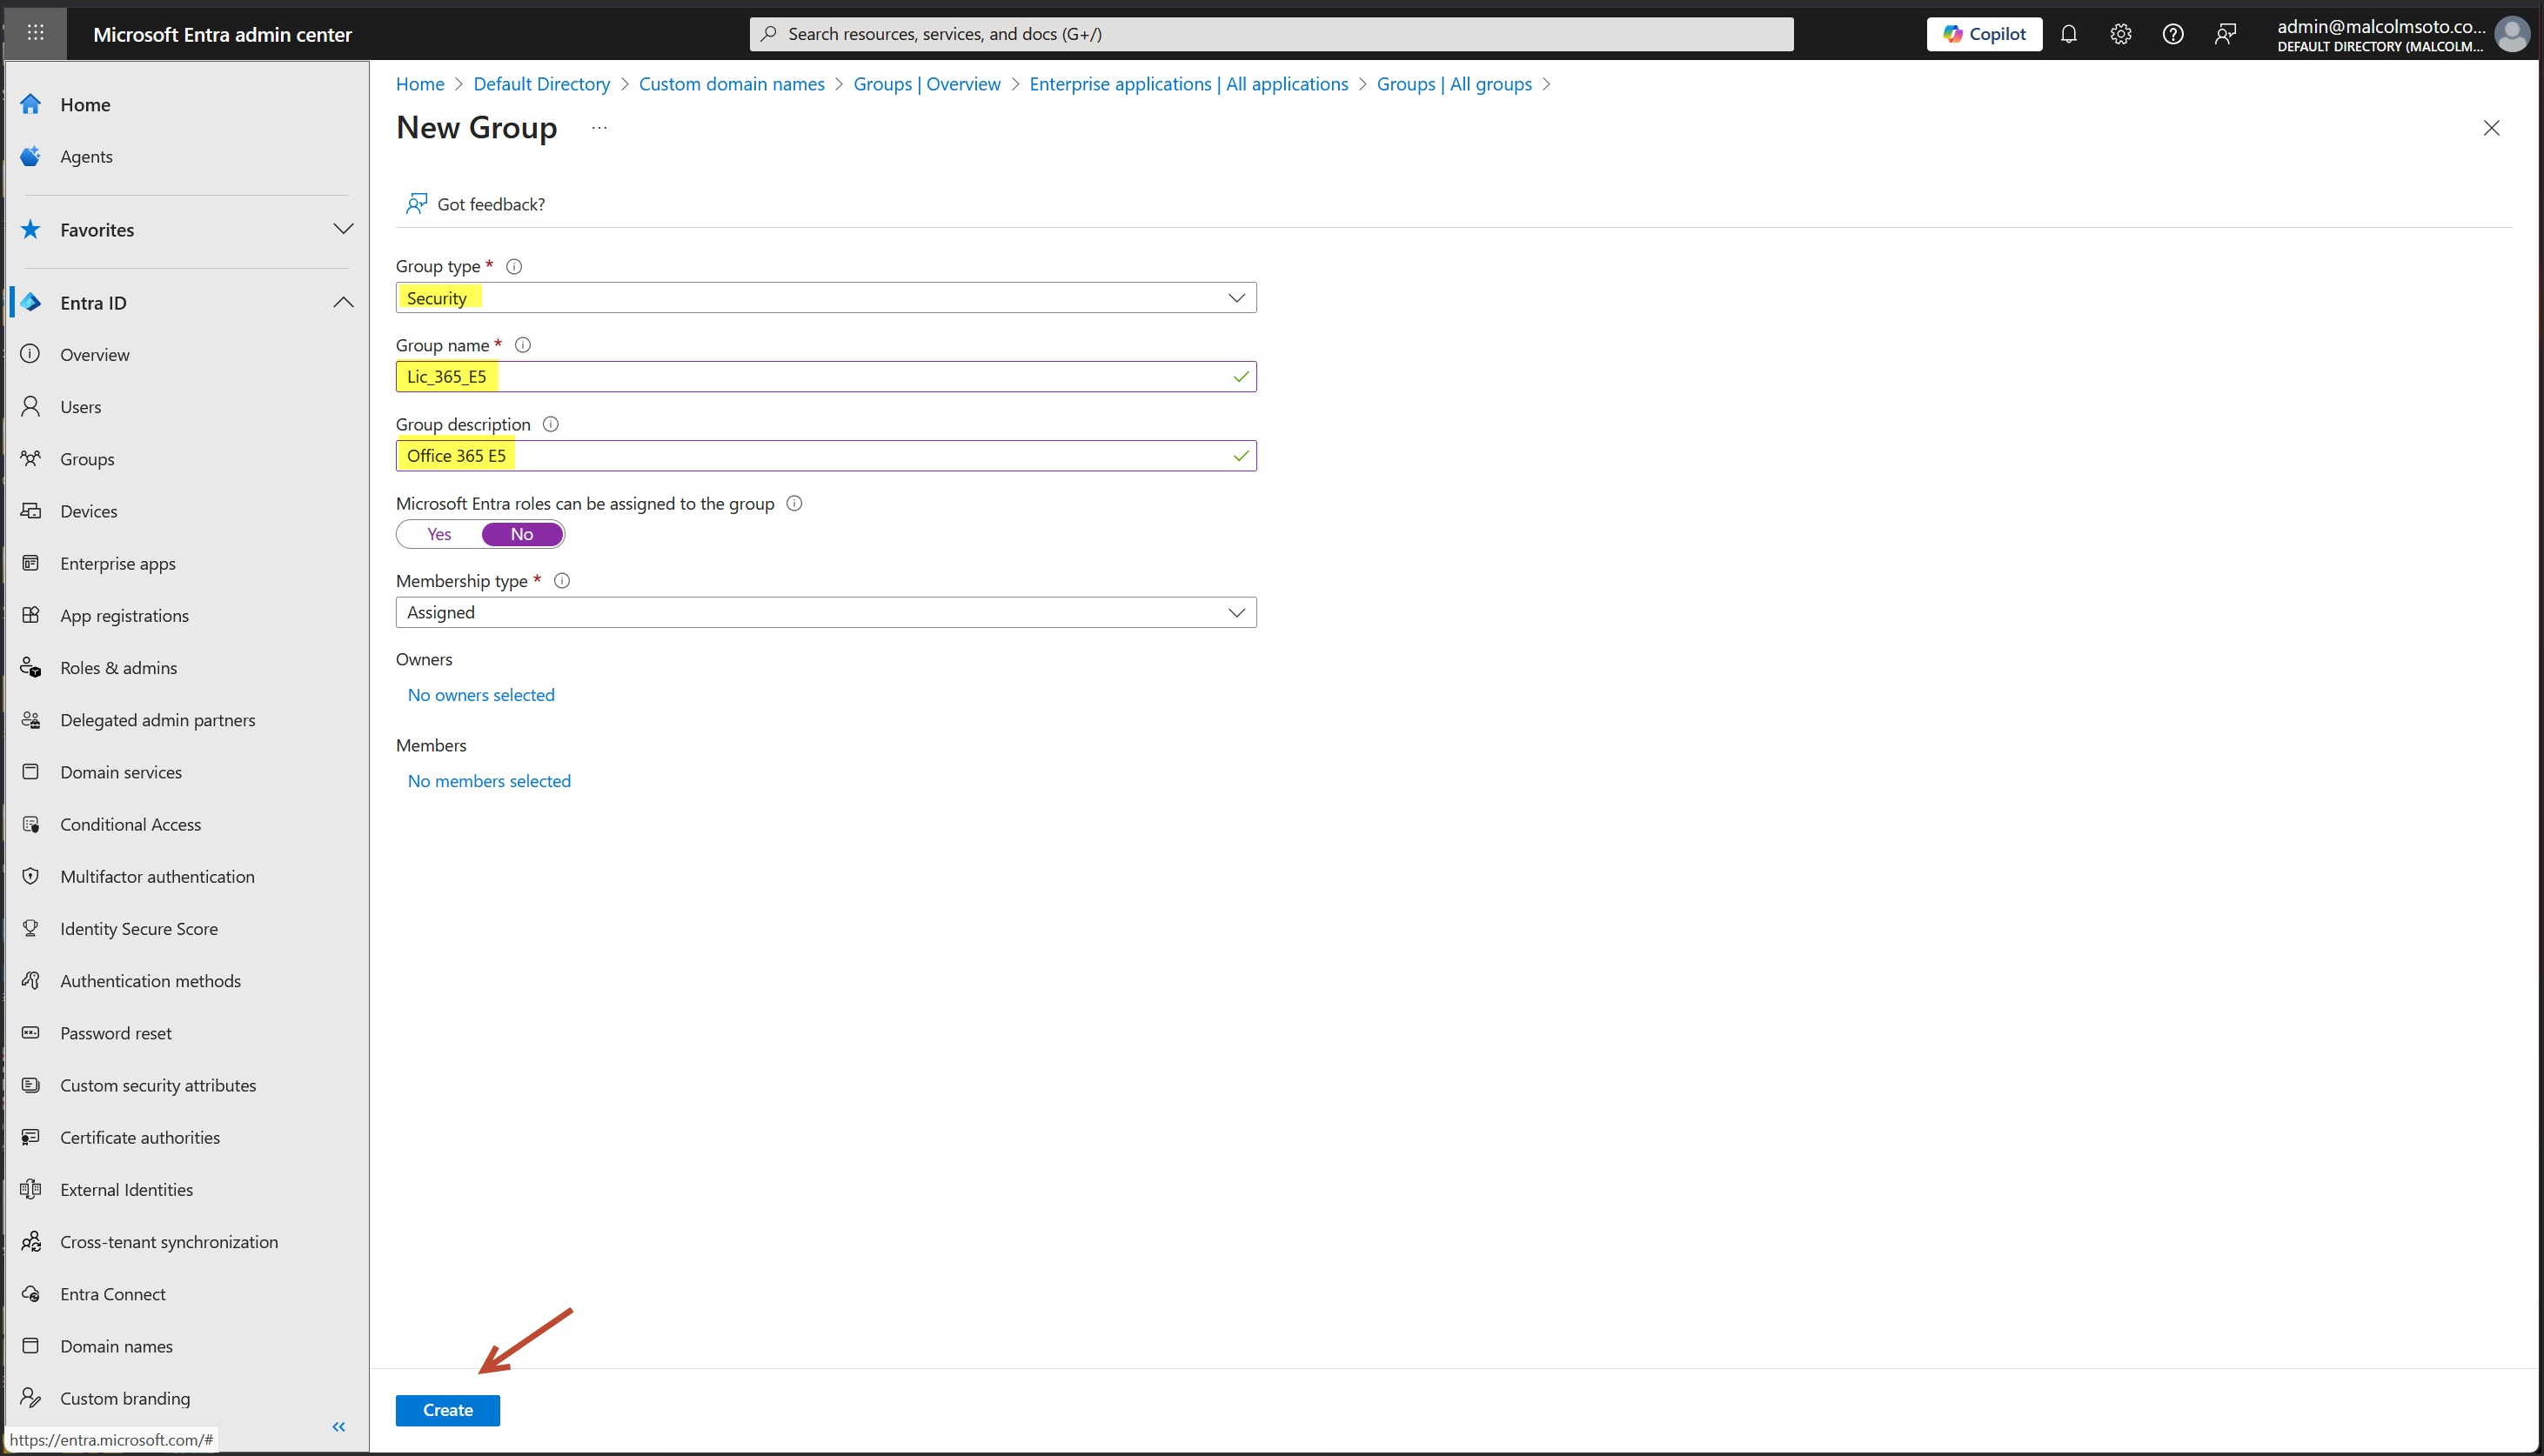
Task: Set Entra roles toggle to No
Action: [522, 534]
